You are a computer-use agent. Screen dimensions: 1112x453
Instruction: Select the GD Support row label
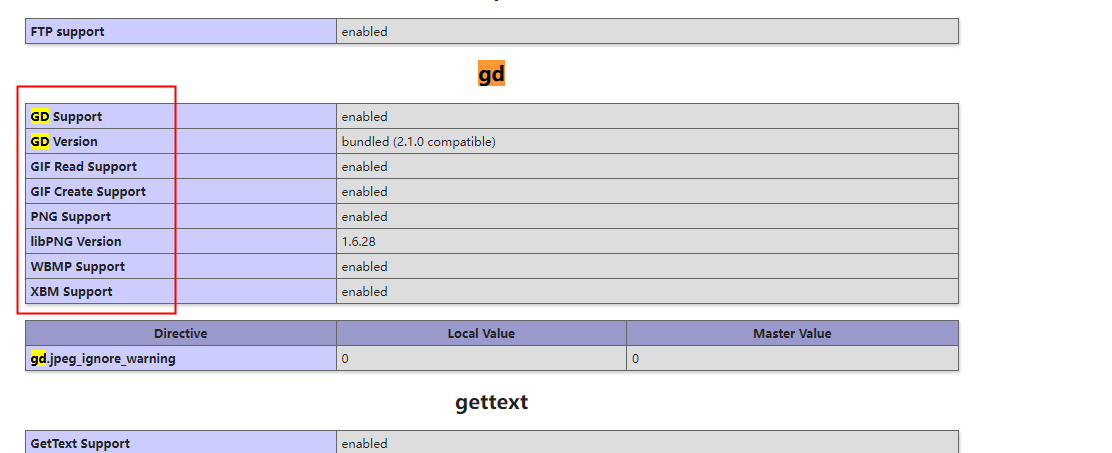tap(66, 117)
